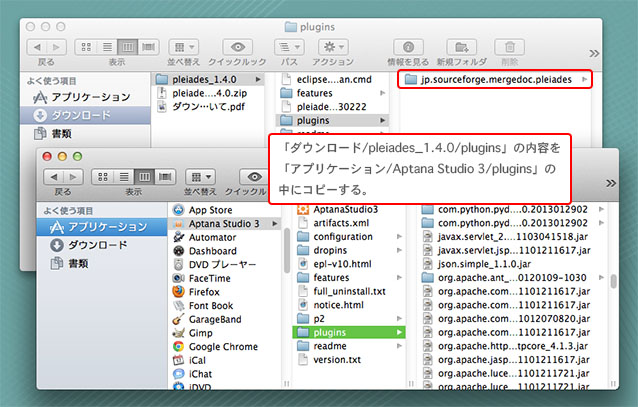This screenshot has height=407, width=638.
Task: Click the Delete trash toolbar button
Action: (x=509, y=47)
